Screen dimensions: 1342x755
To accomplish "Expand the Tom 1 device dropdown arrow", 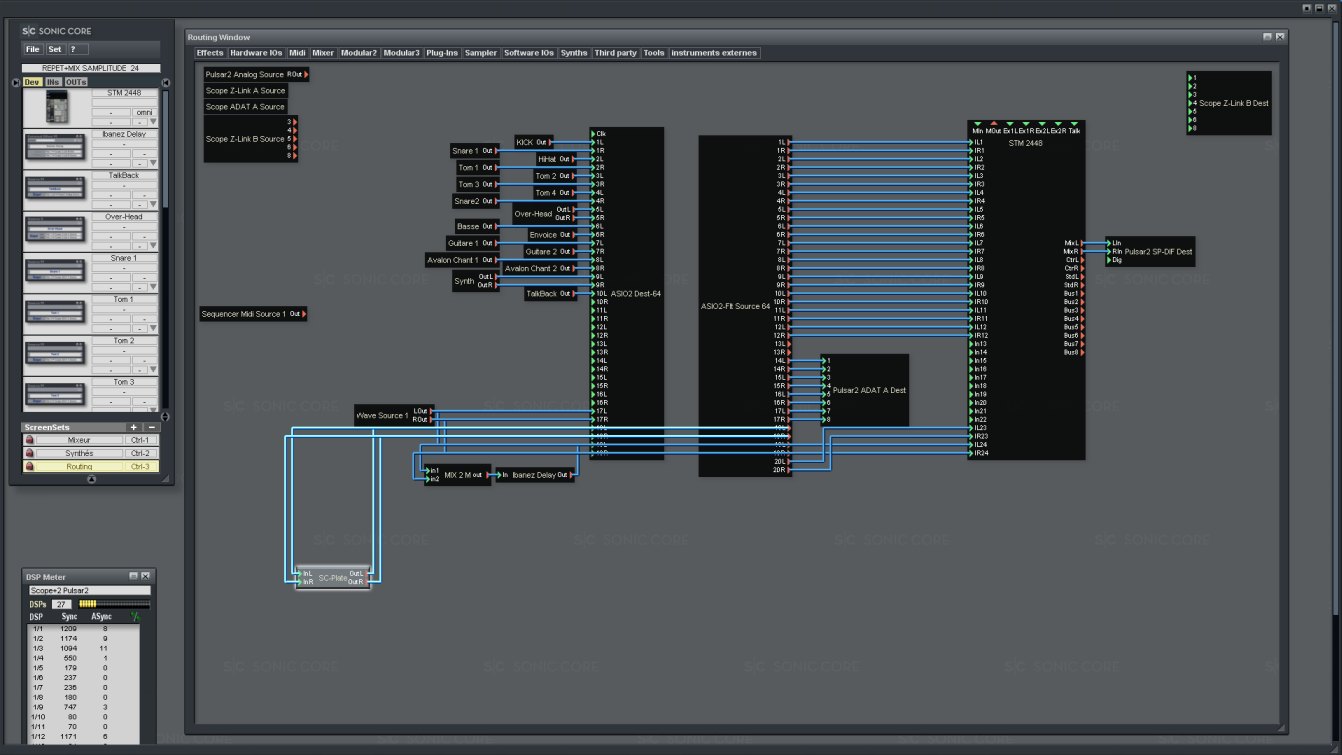I will pyautogui.click(x=153, y=328).
